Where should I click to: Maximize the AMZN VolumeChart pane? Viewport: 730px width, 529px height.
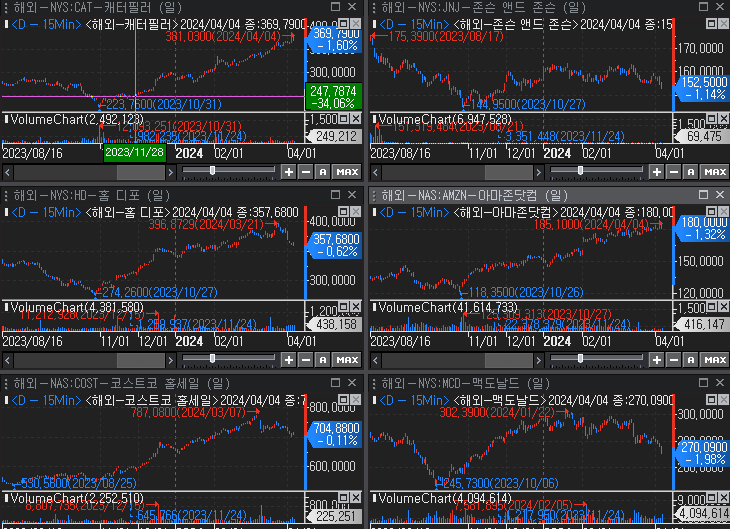coord(711,307)
